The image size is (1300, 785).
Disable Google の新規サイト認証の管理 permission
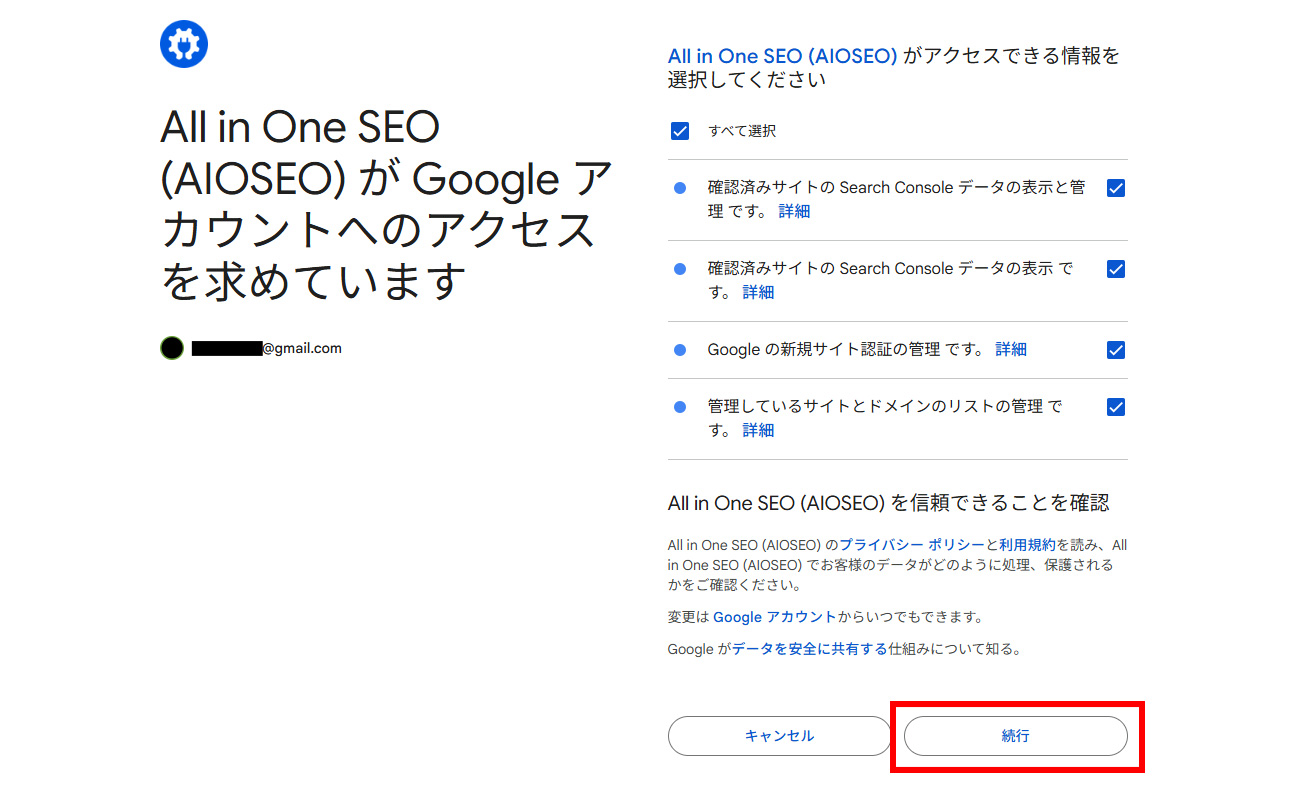1115,349
